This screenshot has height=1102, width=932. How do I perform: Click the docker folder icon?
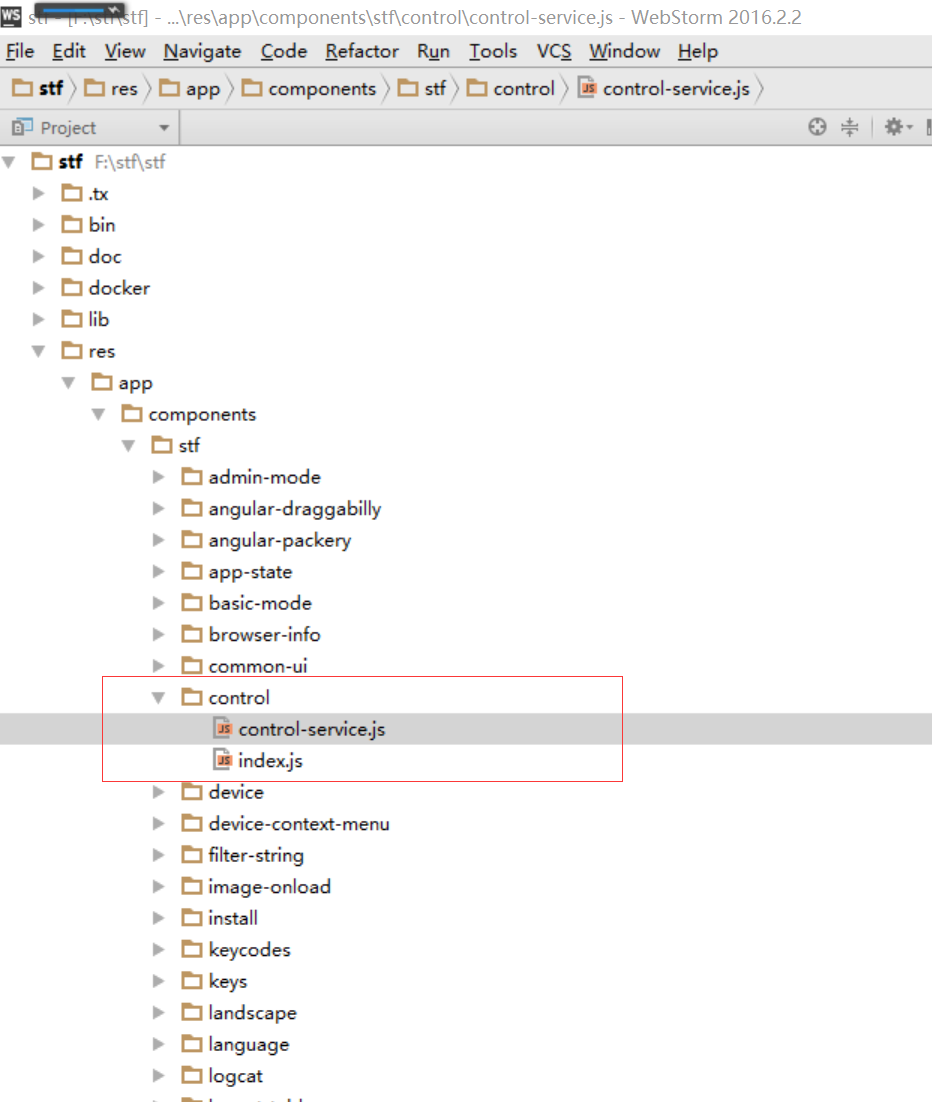(72, 287)
